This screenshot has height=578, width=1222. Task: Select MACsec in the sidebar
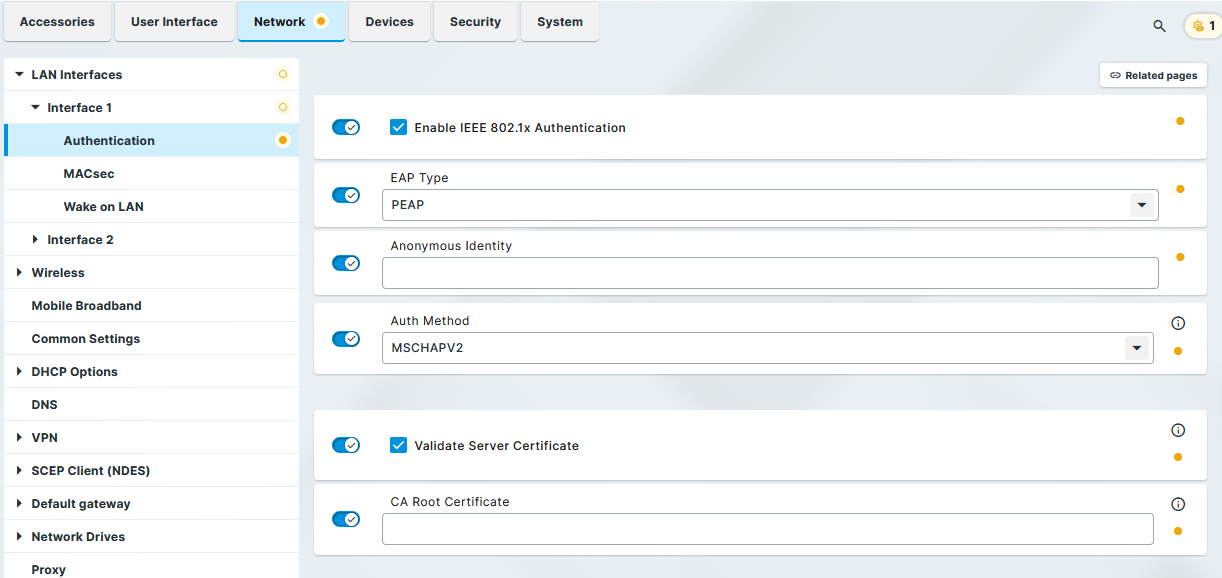(89, 174)
